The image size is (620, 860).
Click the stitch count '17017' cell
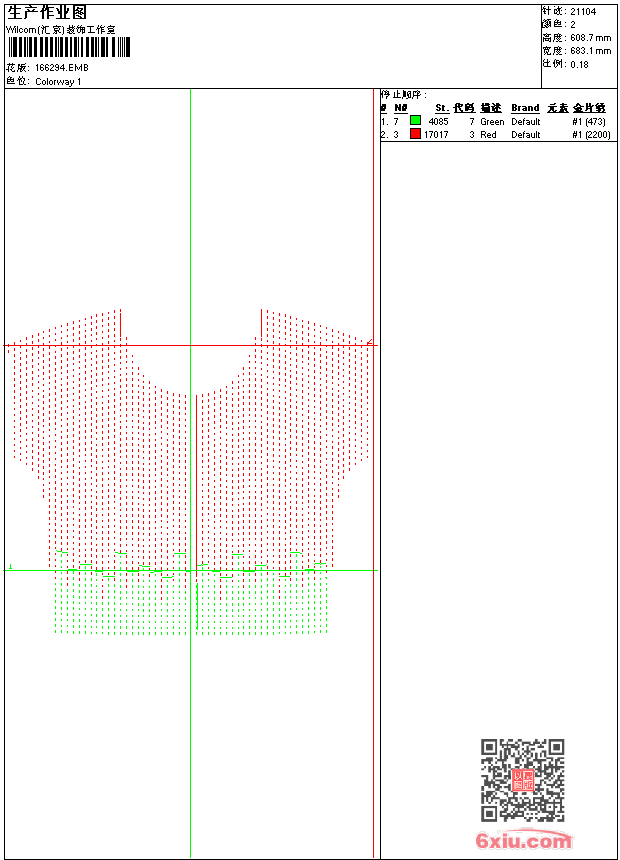(x=436, y=134)
